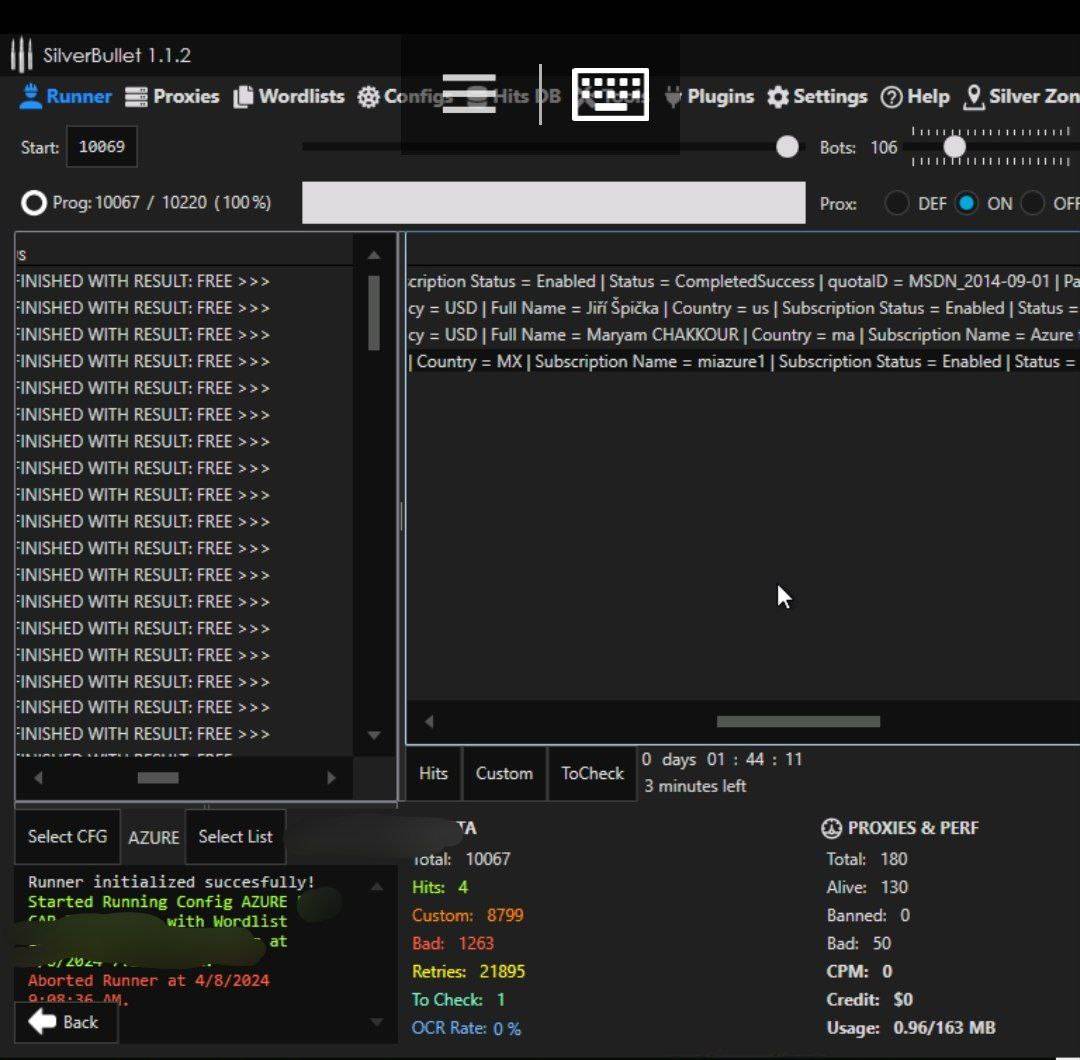Image resolution: width=1080 pixels, height=1060 pixels.
Task: Click the Help question mark icon
Action: (x=891, y=97)
